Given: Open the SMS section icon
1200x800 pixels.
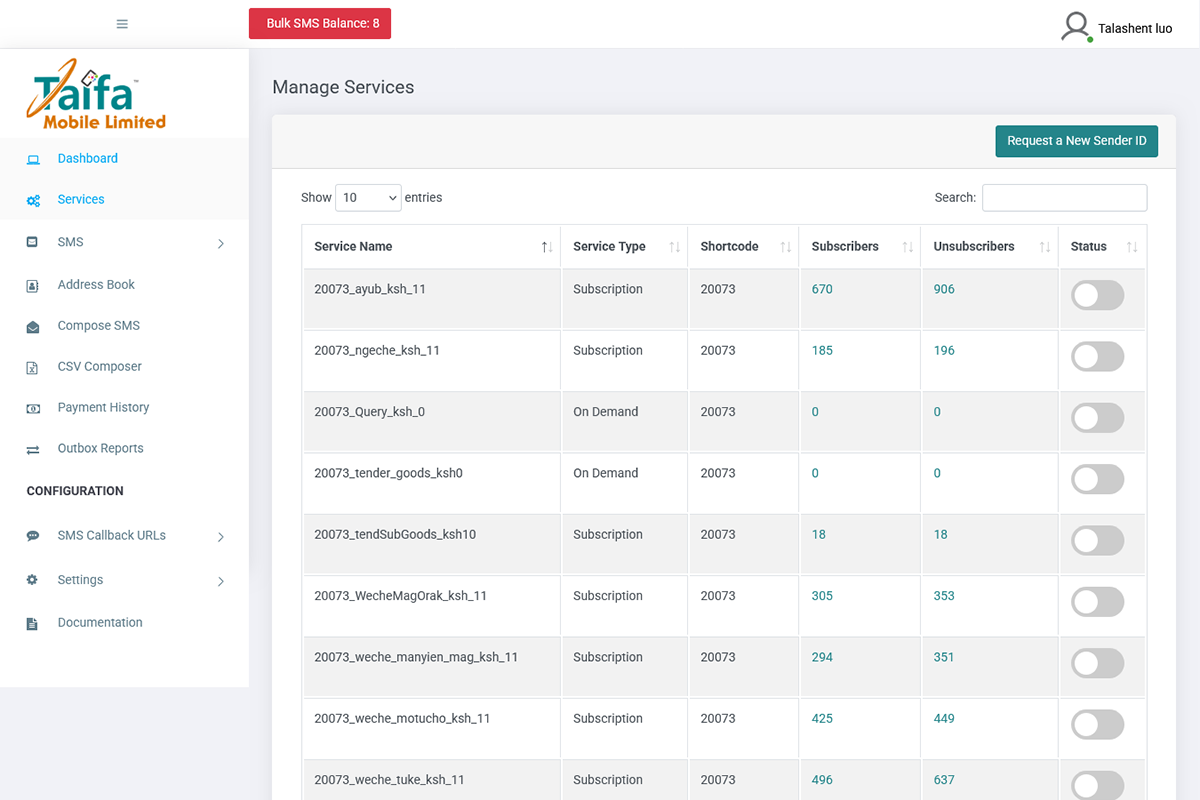Looking at the screenshot, I should [x=33, y=241].
